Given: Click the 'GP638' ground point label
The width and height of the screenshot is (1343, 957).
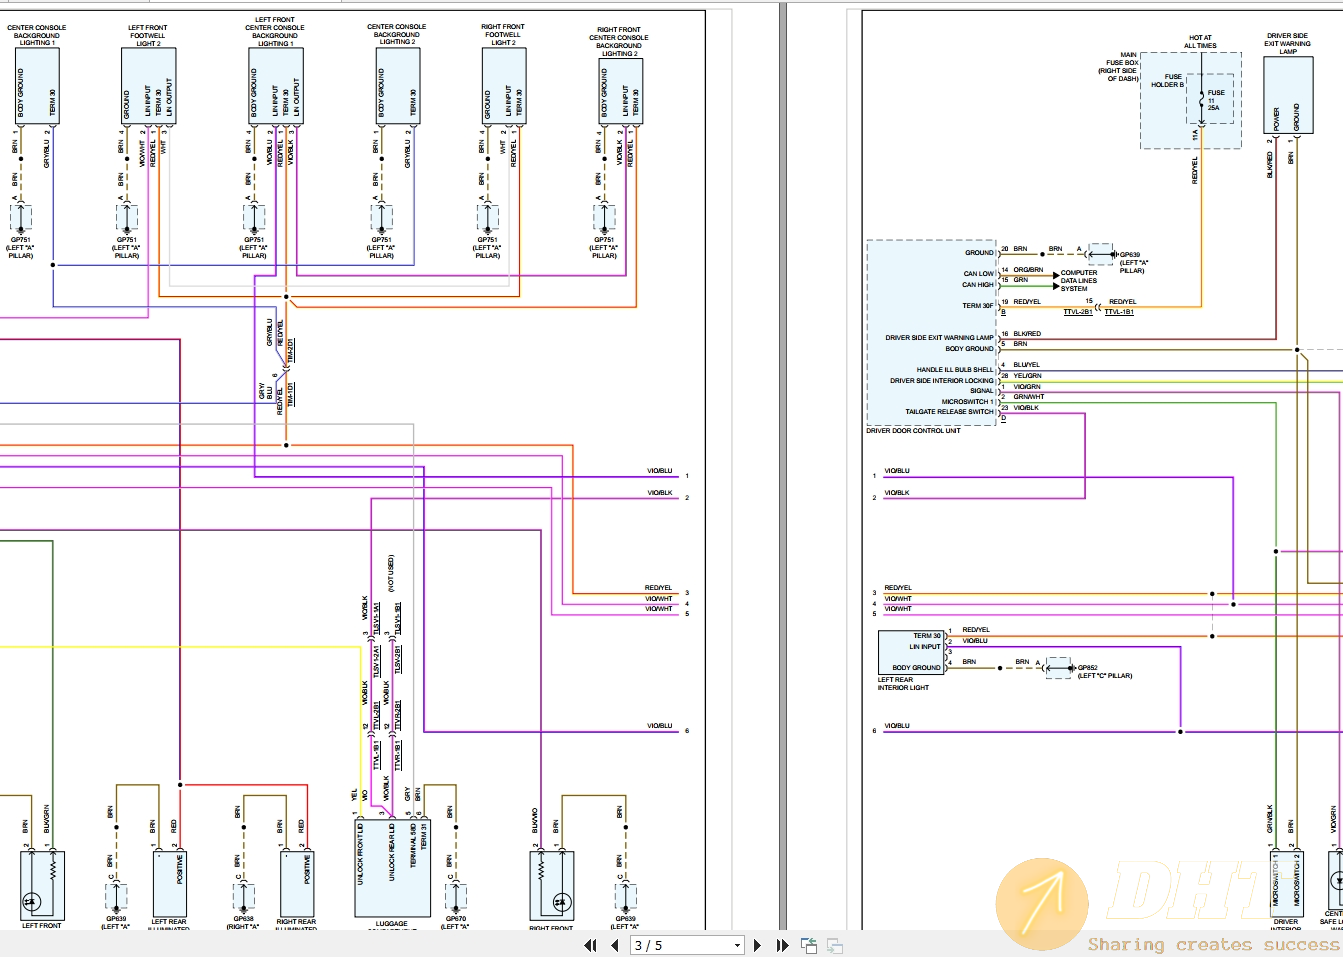Looking at the screenshot, I should coord(243,918).
